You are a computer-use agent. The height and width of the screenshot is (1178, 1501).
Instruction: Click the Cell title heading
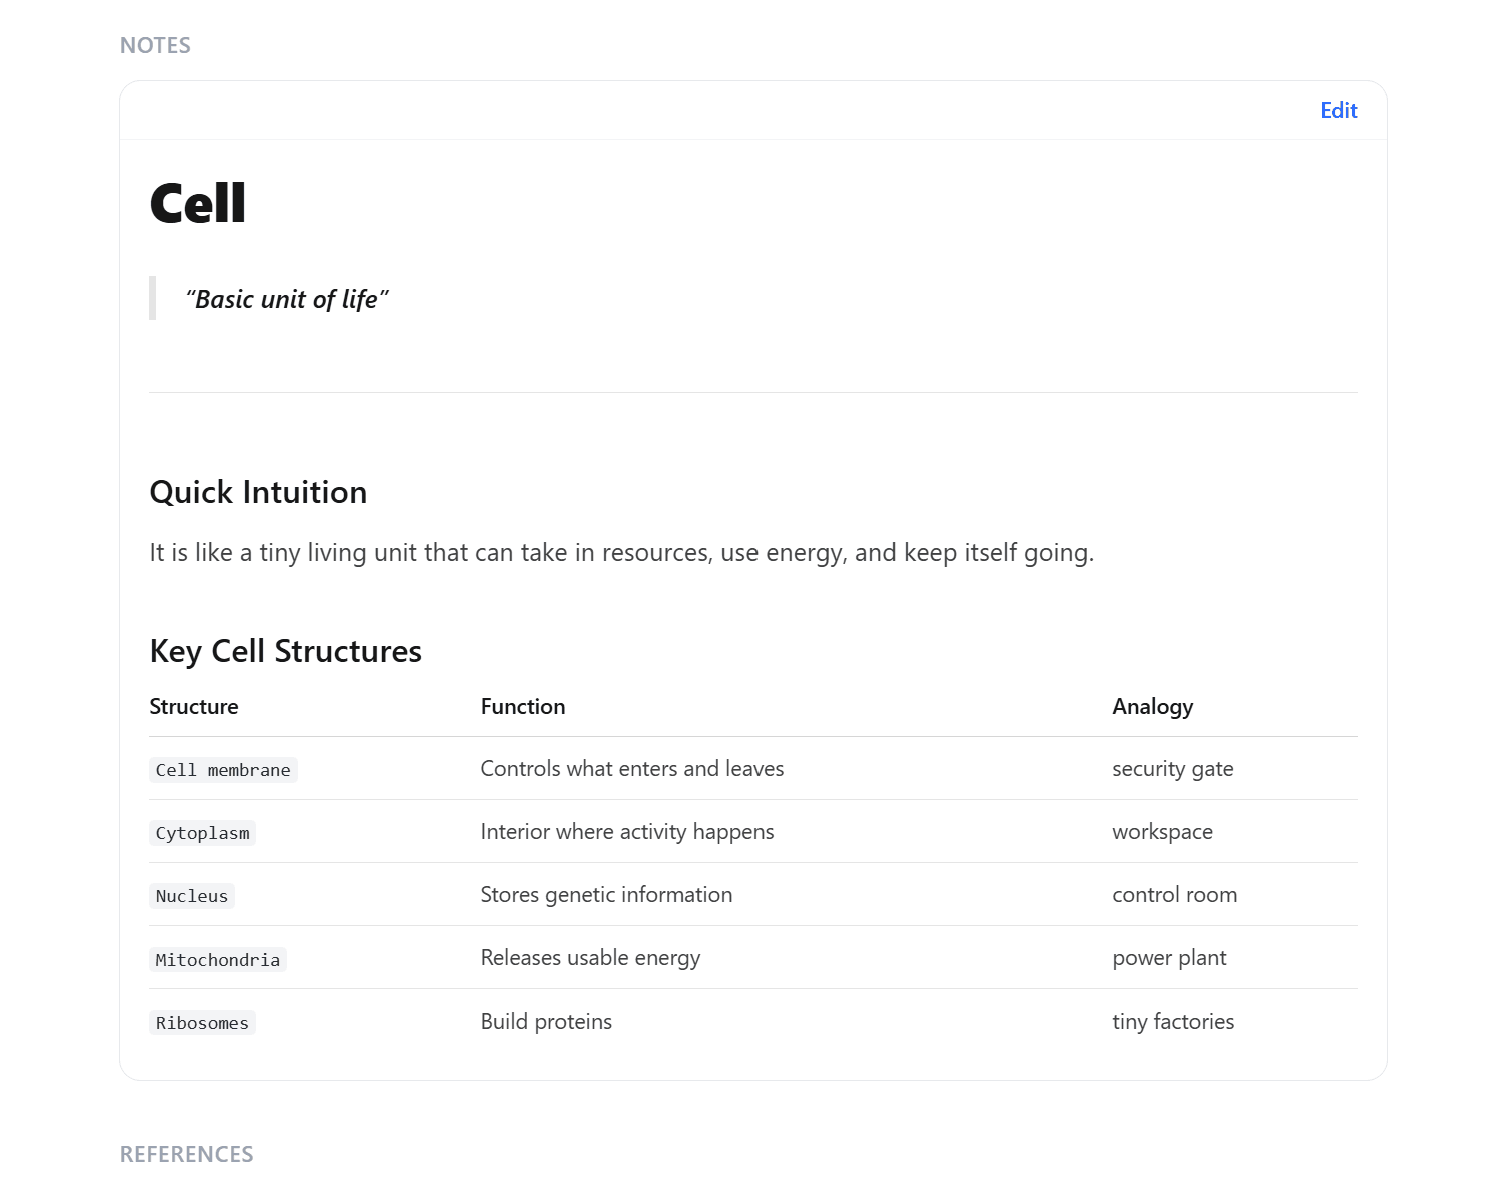tap(197, 203)
